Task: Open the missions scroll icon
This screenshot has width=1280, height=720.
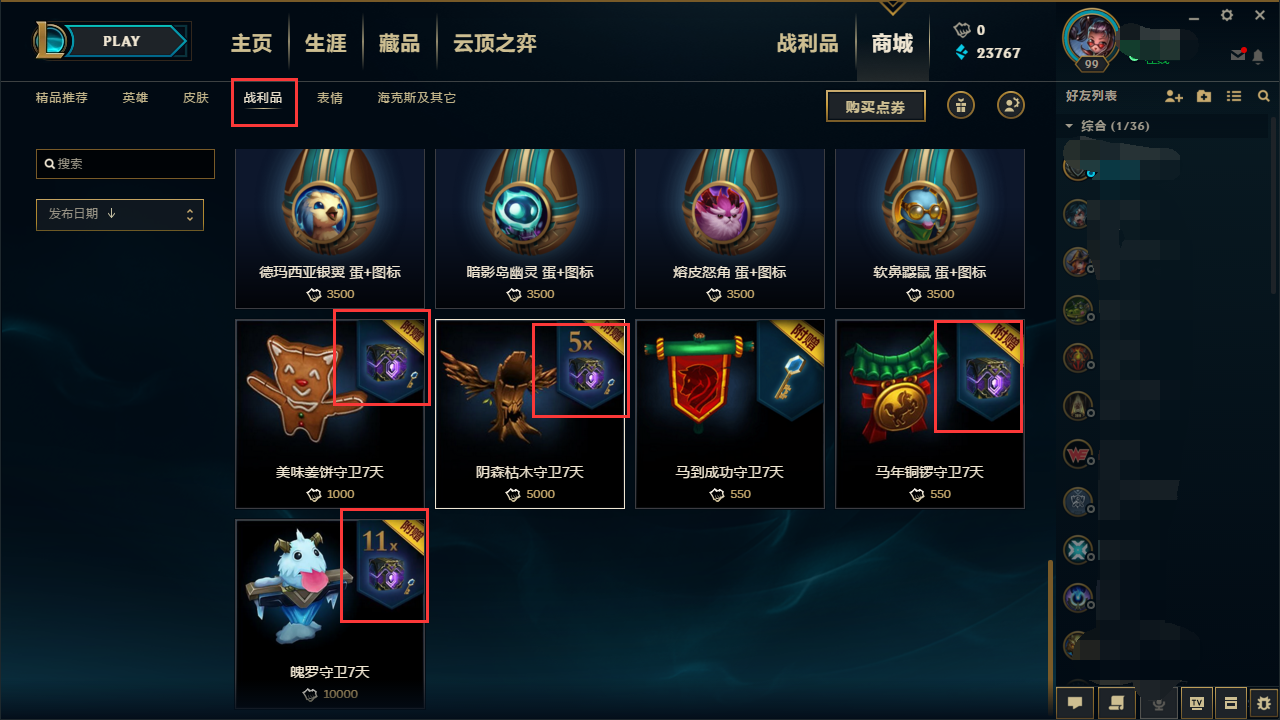Action: (x=1117, y=703)
